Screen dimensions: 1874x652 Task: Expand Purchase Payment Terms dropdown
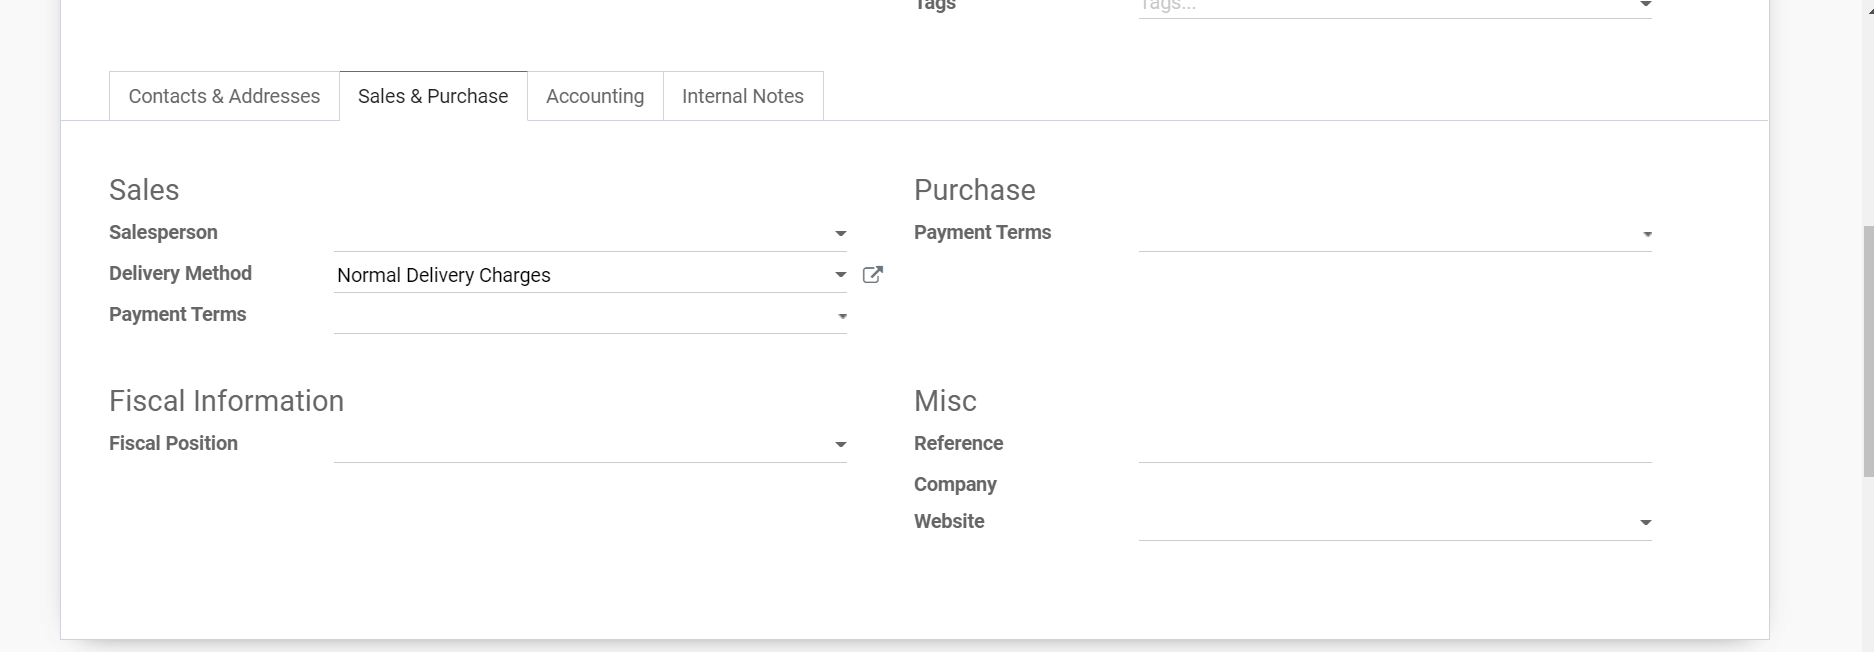[x=1646, y=234]
